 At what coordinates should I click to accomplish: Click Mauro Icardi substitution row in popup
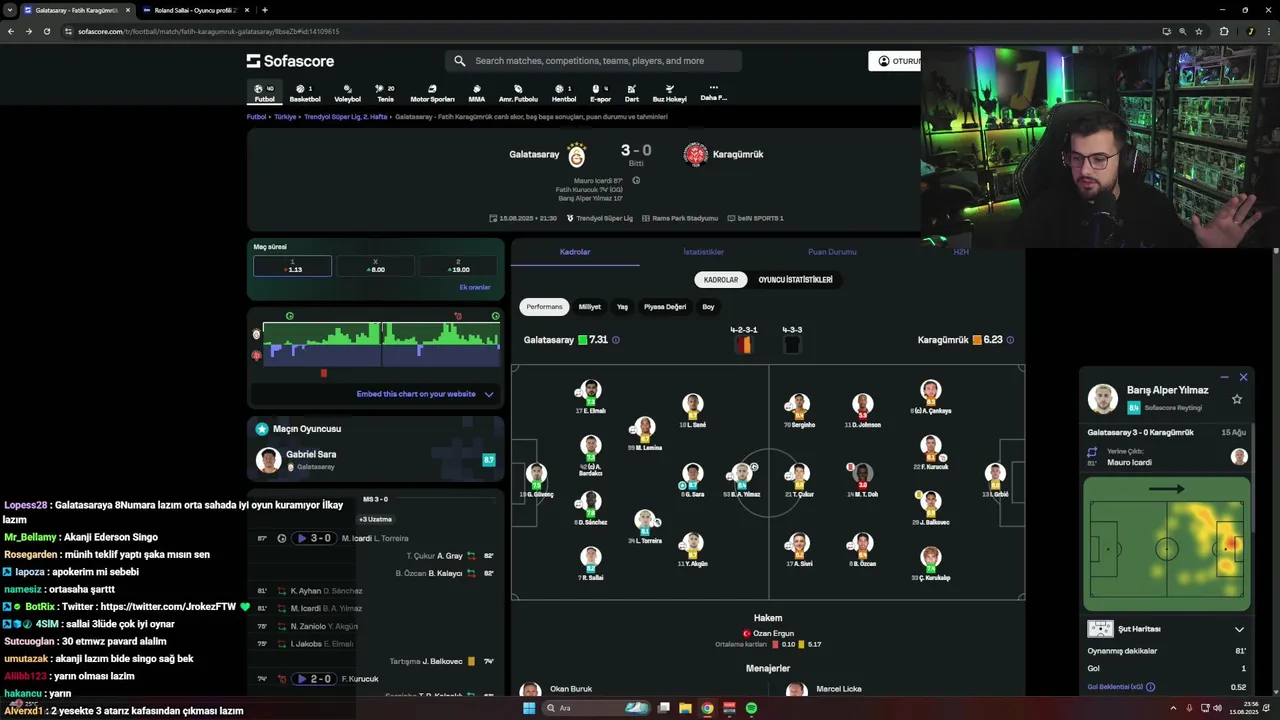coord(1168,457)
